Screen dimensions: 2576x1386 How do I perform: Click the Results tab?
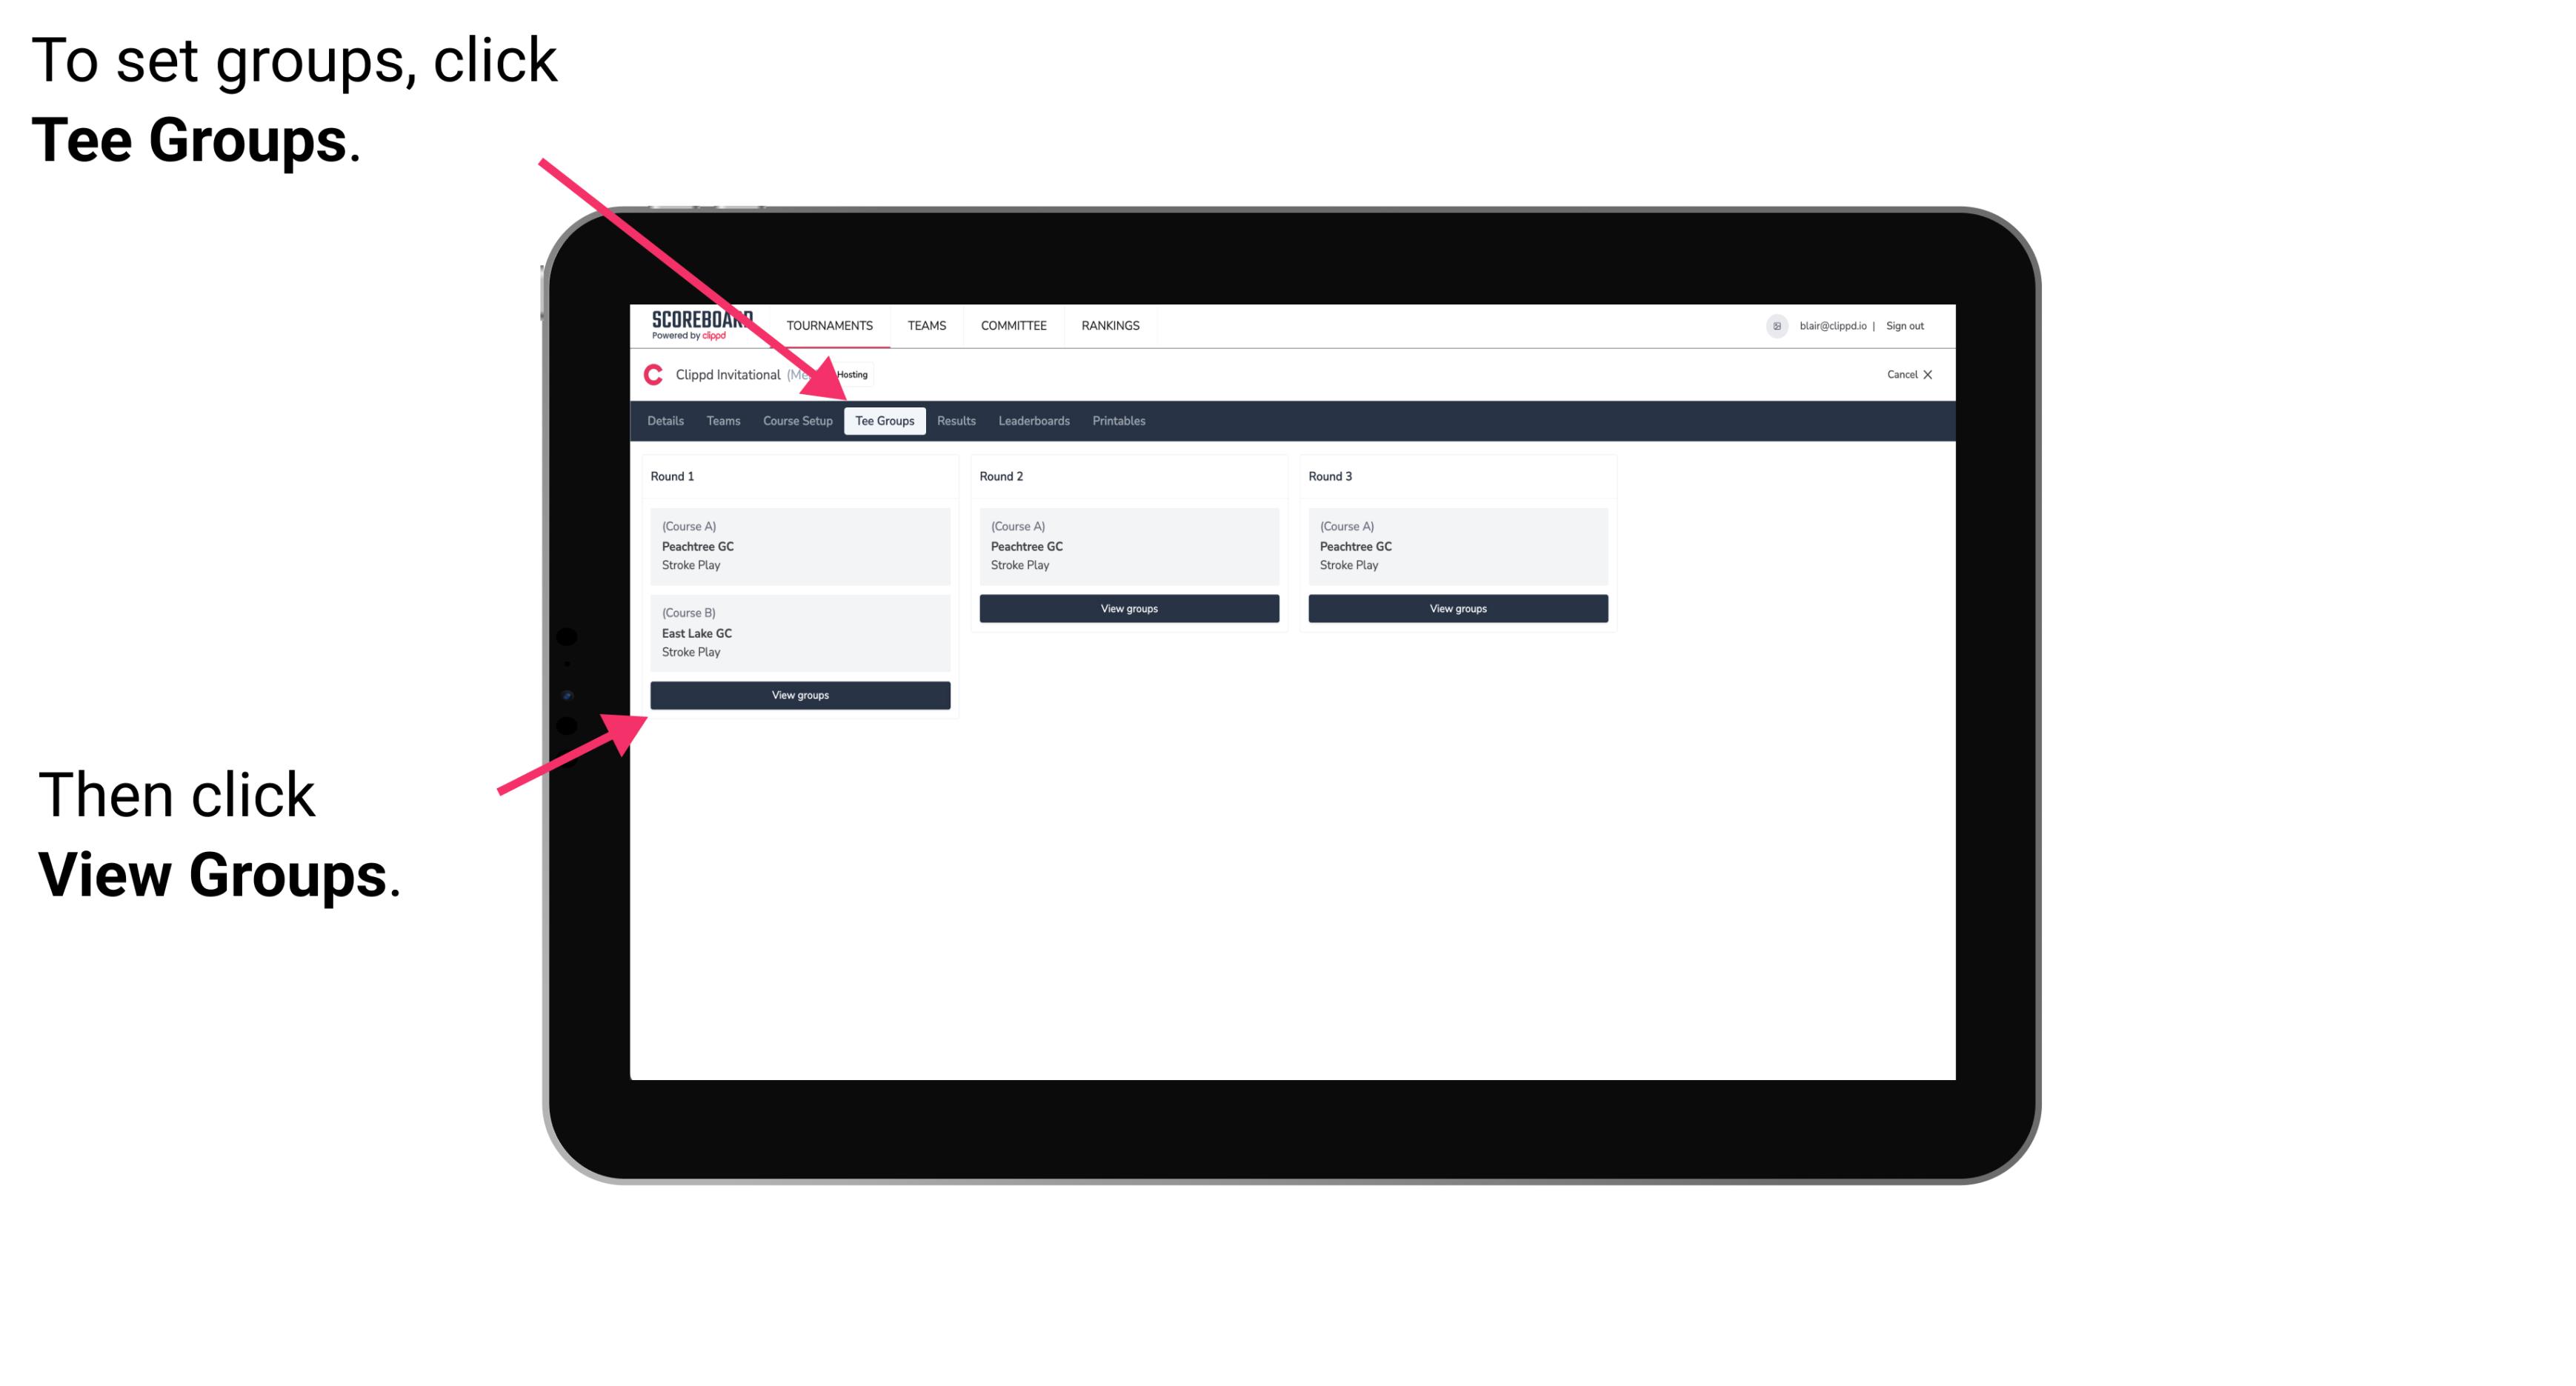[953, 422]
